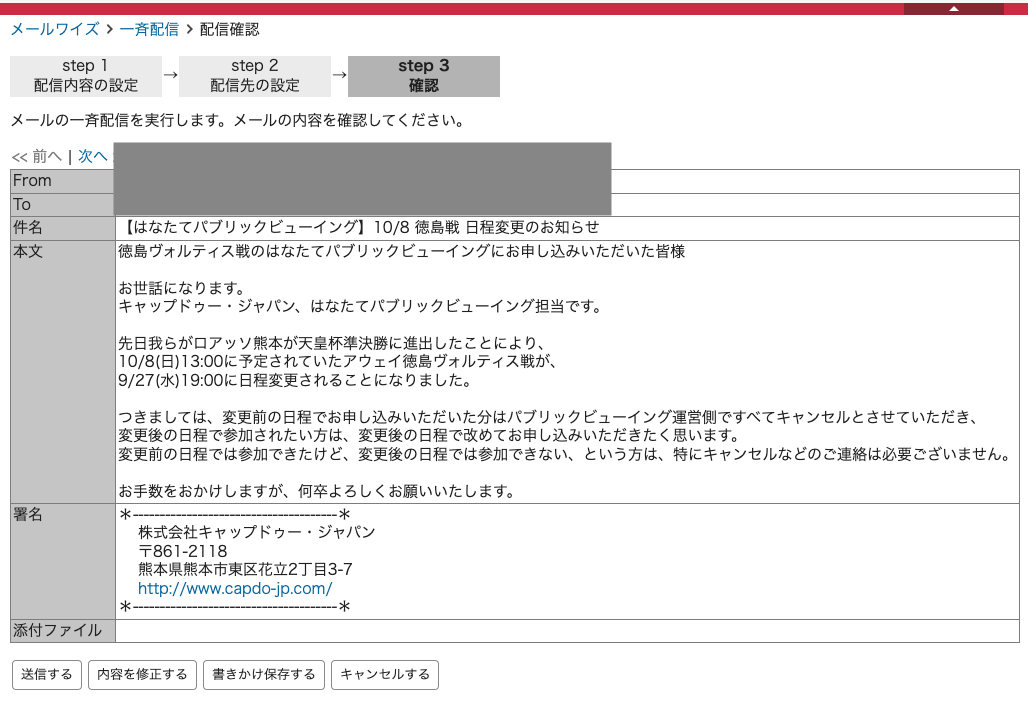Click the step 2 配信先の設定 box
1028x703 pixels.
pos(254,76)
